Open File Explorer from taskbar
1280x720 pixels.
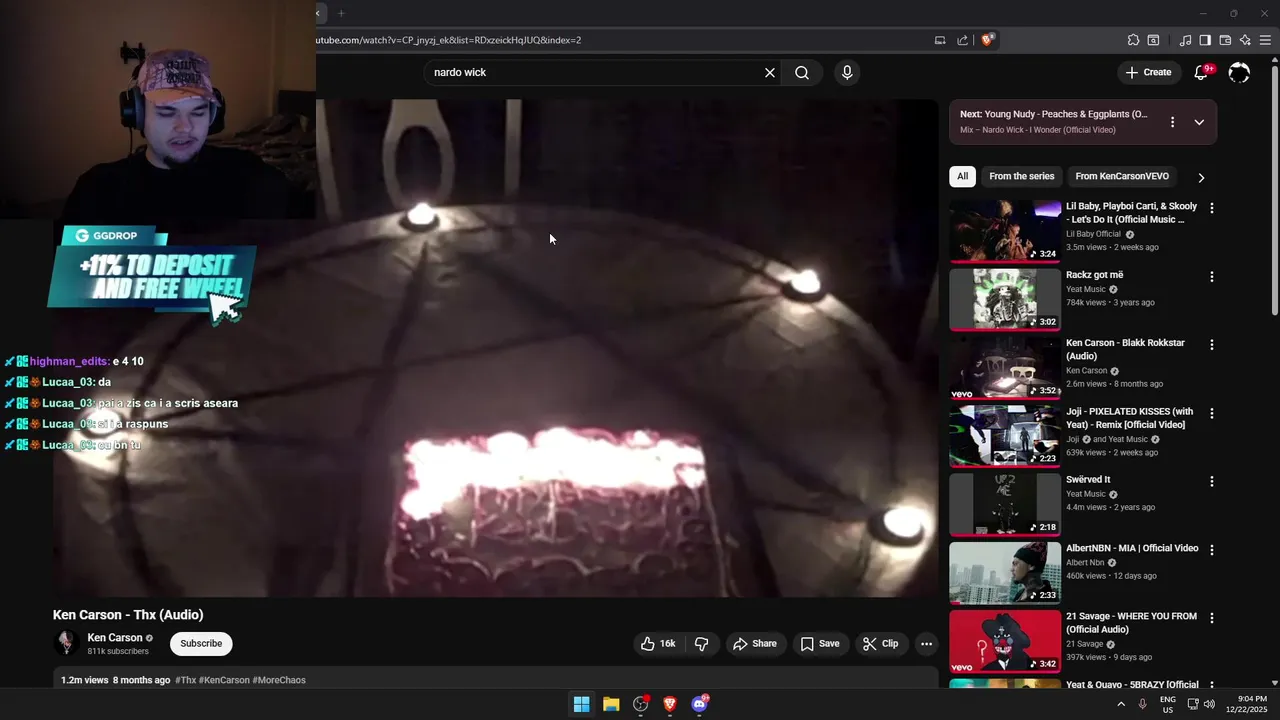coord(611,704)
